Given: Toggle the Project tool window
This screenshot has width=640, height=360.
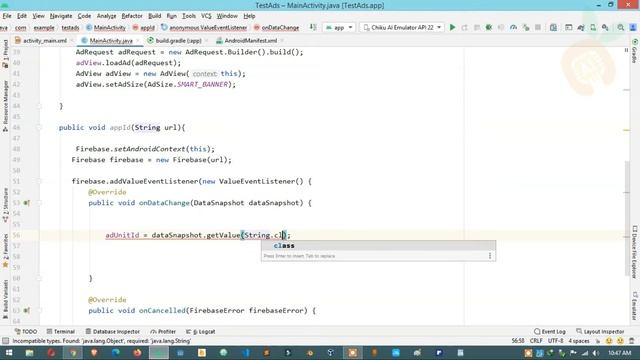Looking at the screenshot, I should click(x=5, y=54).
